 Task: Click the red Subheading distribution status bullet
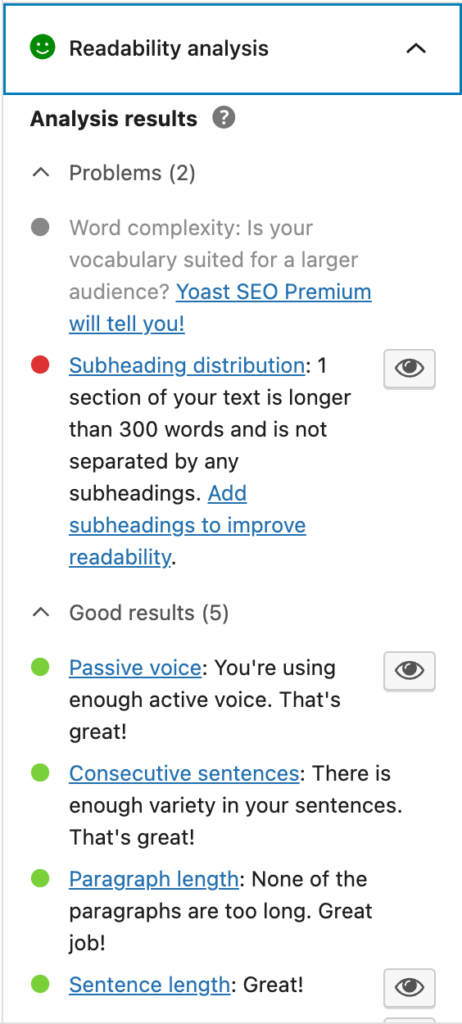[x=41, y=366]
